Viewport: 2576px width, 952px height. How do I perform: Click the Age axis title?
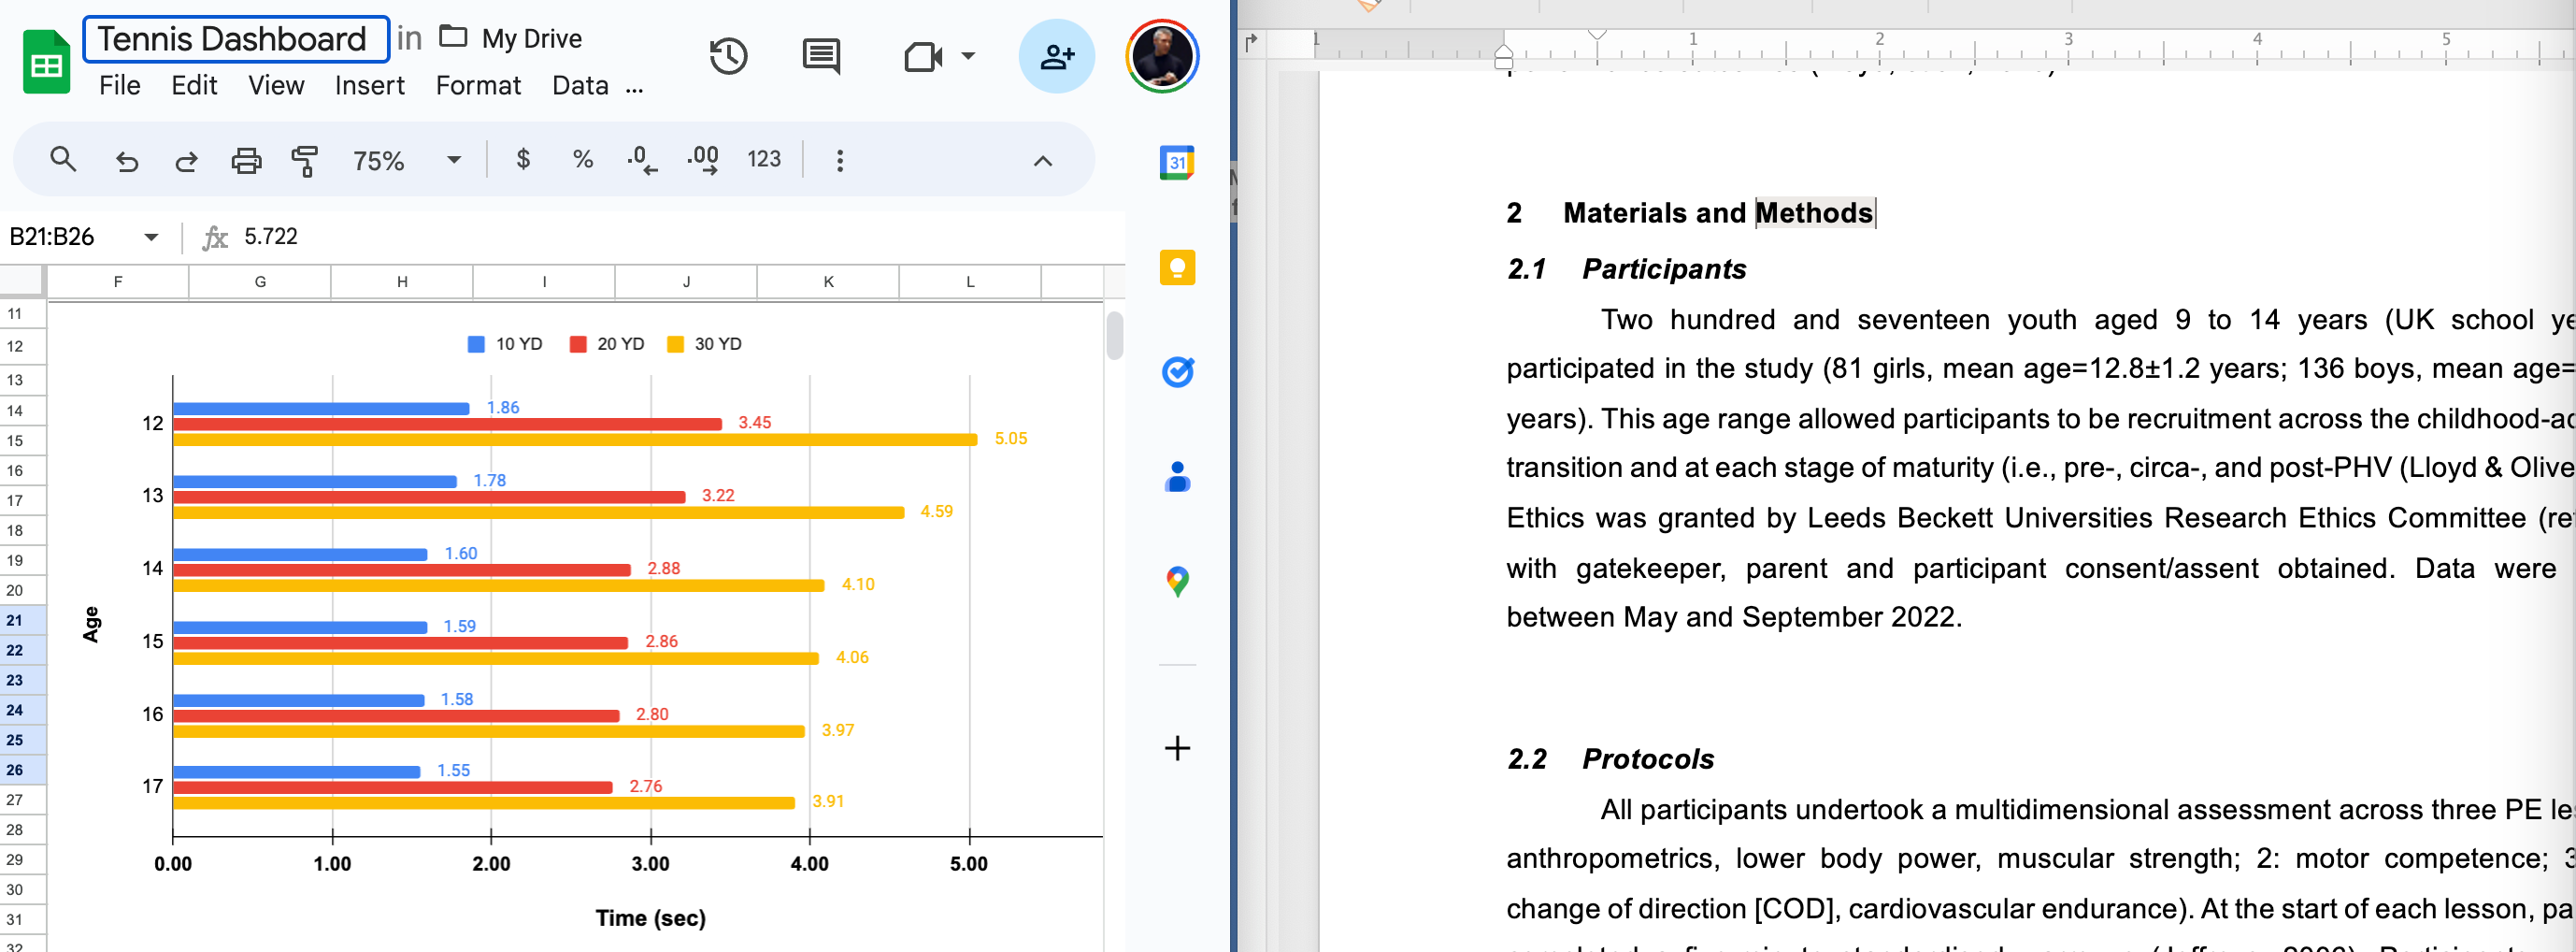click(91, 624)
